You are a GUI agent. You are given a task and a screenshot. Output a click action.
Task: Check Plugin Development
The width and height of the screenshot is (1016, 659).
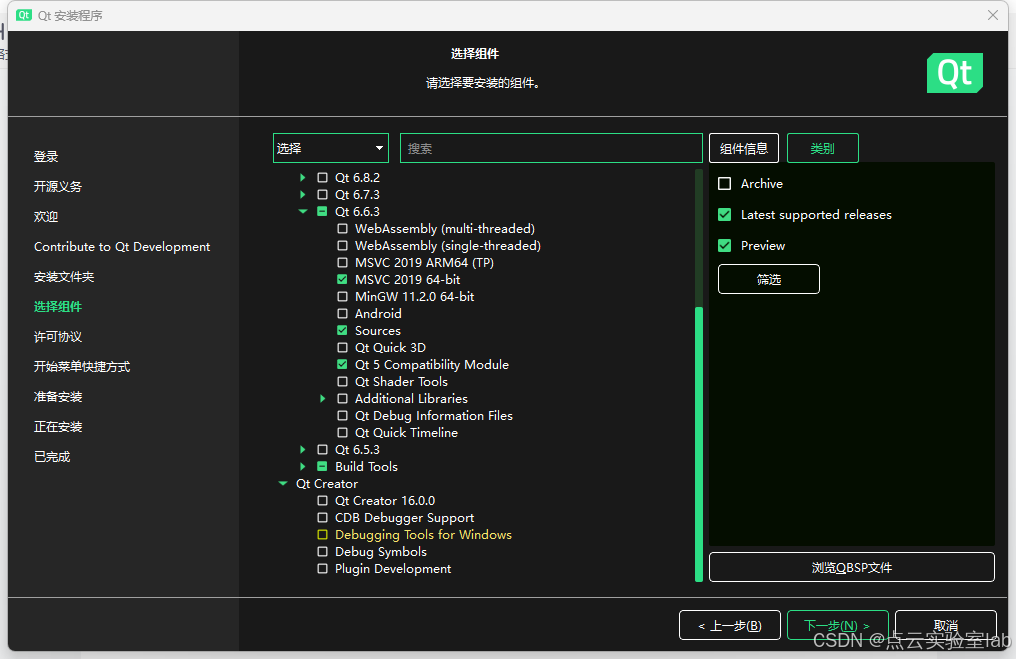tap(322, 568)
